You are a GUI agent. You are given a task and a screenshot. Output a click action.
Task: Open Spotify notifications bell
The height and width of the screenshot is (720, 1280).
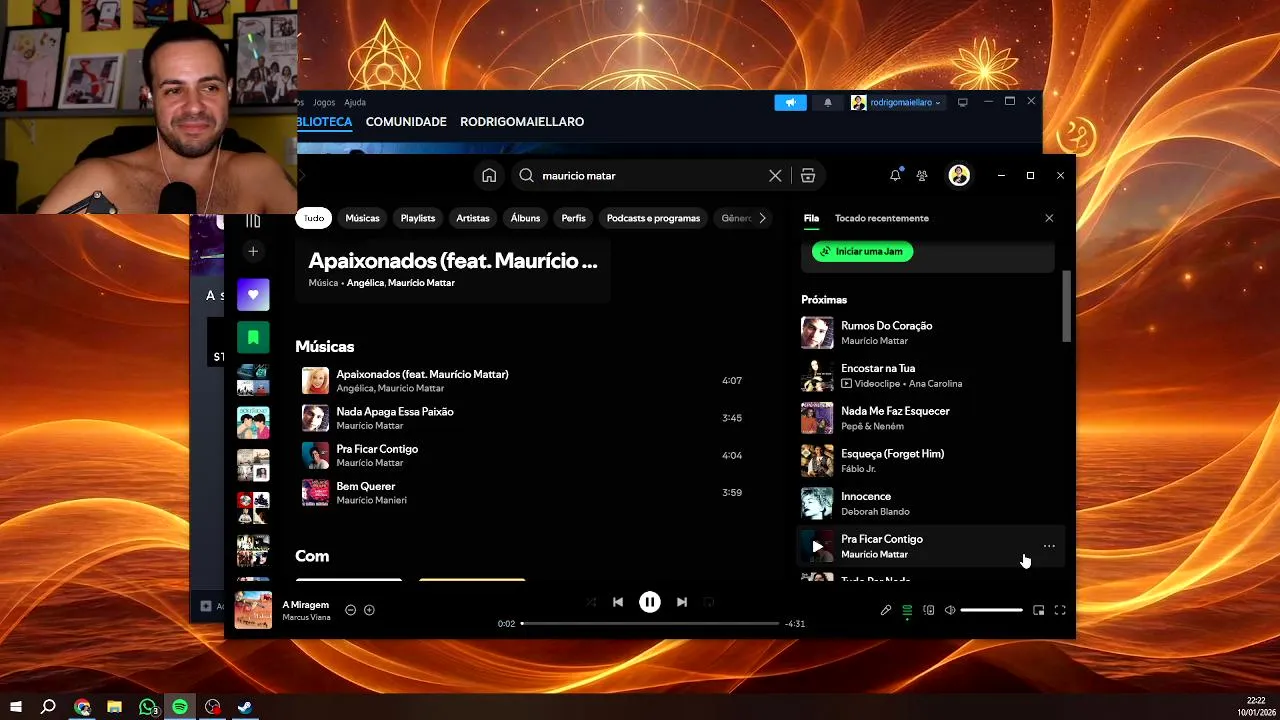click(x=895, y=175)
